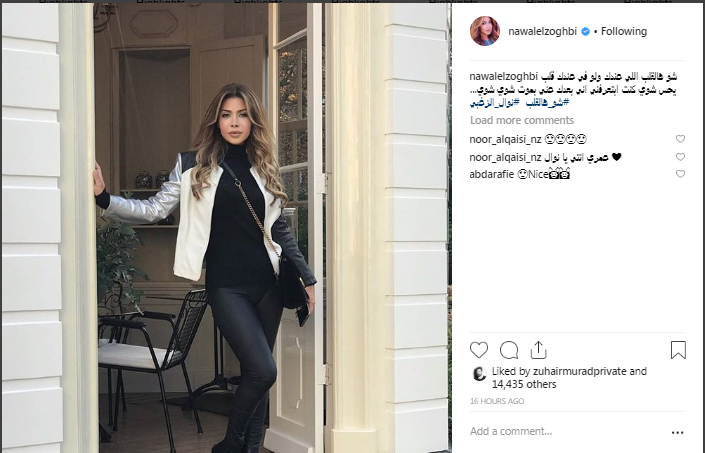Like the post with heart icon
The width and height of the screenshot is (705, 453).
tap(479, 350)
